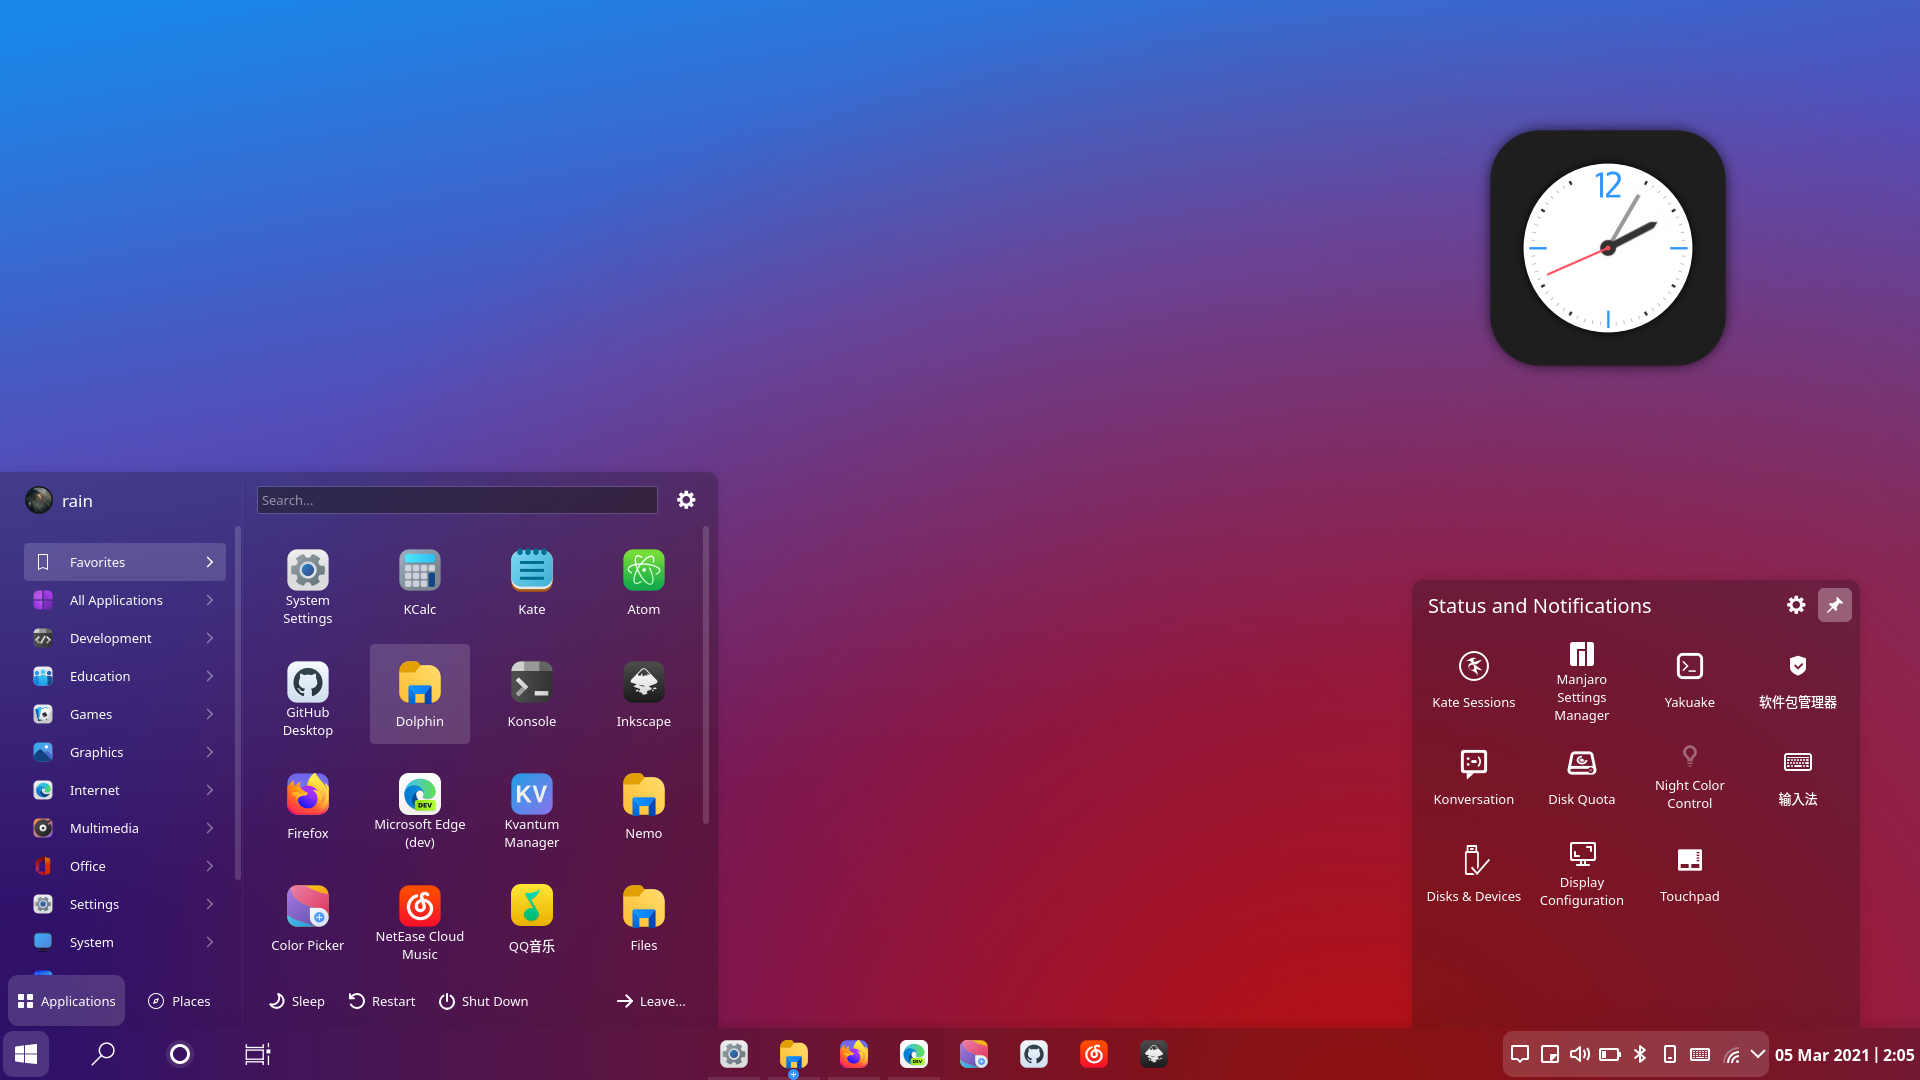1920x1080 pixels.
Task: Launch the Atom editor
Action: 643,583
